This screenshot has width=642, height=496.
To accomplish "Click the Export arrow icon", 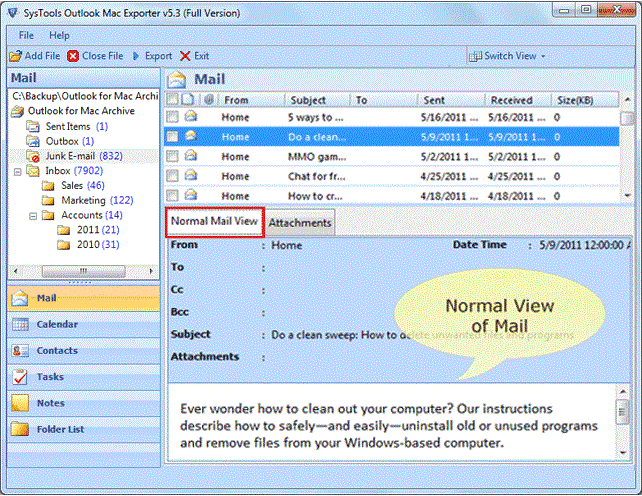I will pyautogui.click(x=136, y=56).
